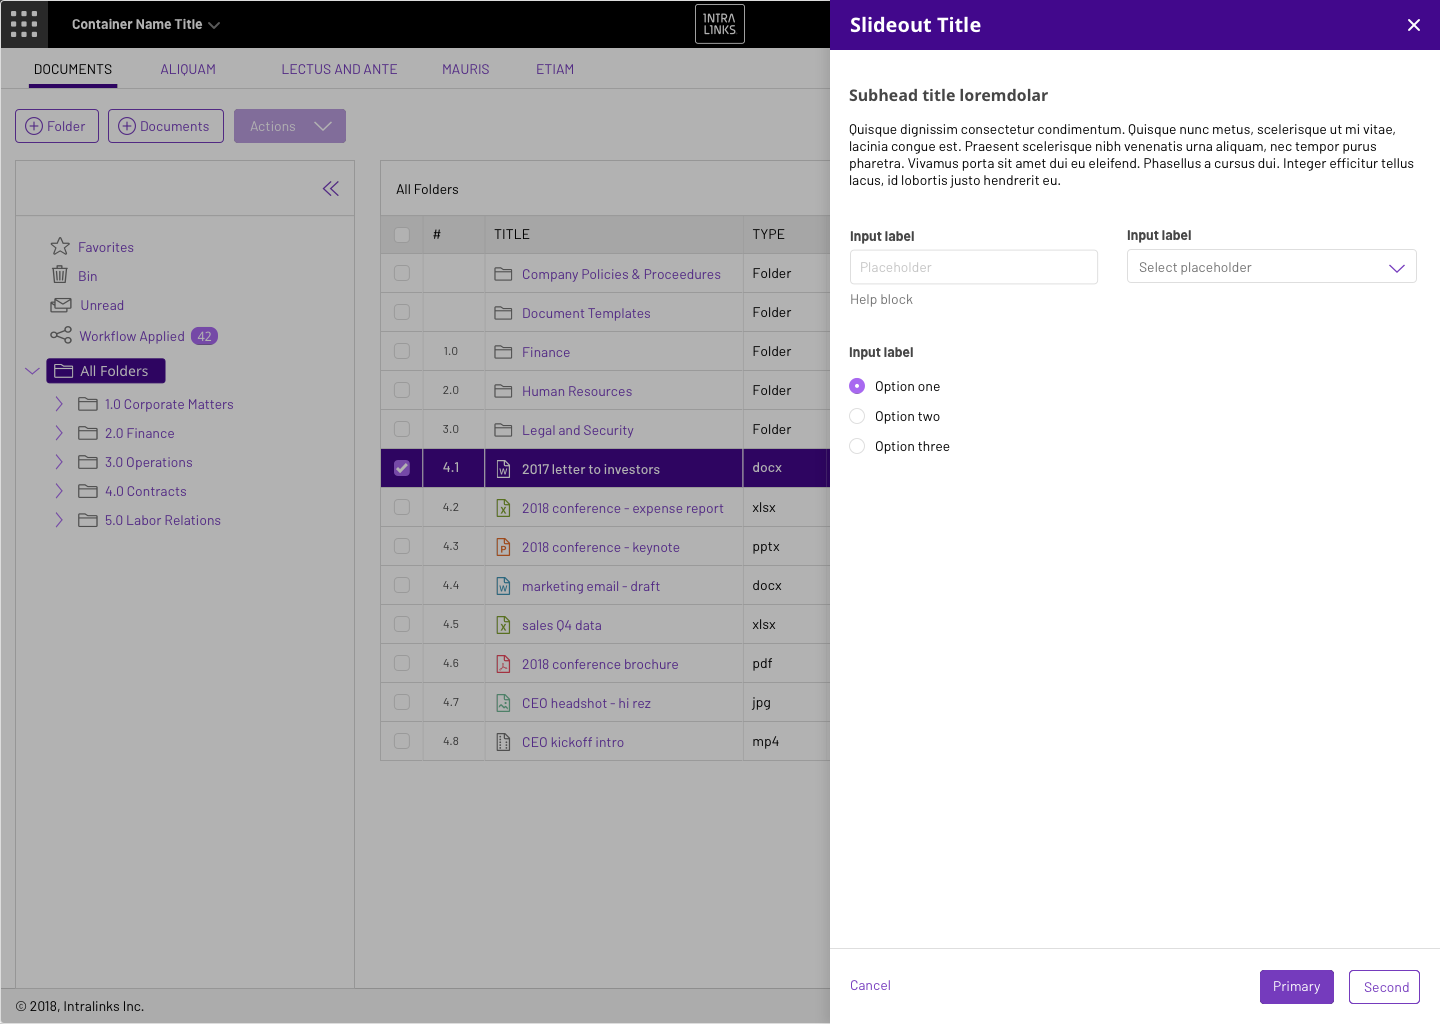
Task: Open the Actions dropdown button
Action: click(290, 126)
